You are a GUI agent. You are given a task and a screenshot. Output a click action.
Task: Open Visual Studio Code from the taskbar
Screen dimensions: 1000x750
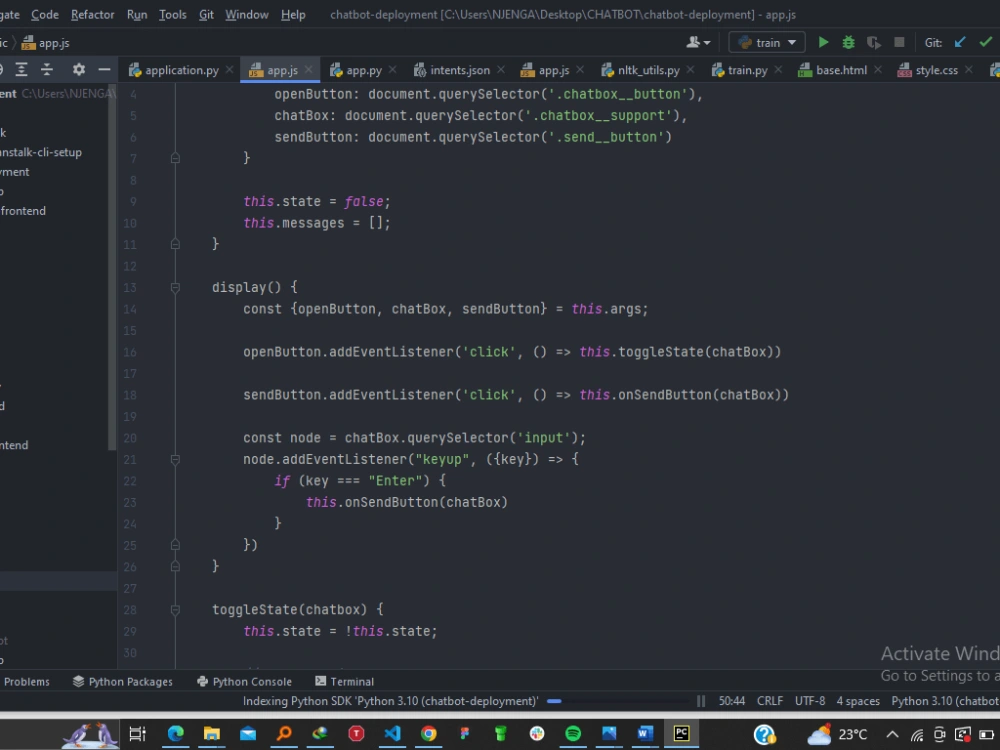pyautogui.click(x=392, y=733)
